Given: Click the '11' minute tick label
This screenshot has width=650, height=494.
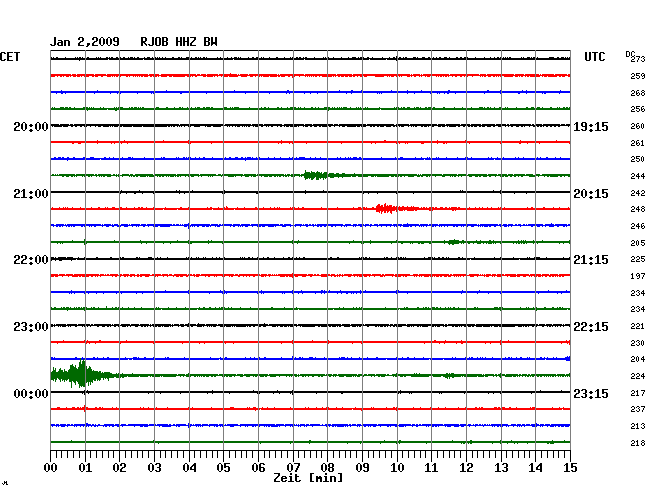Looking at the screenshot, I should [431, 467].
